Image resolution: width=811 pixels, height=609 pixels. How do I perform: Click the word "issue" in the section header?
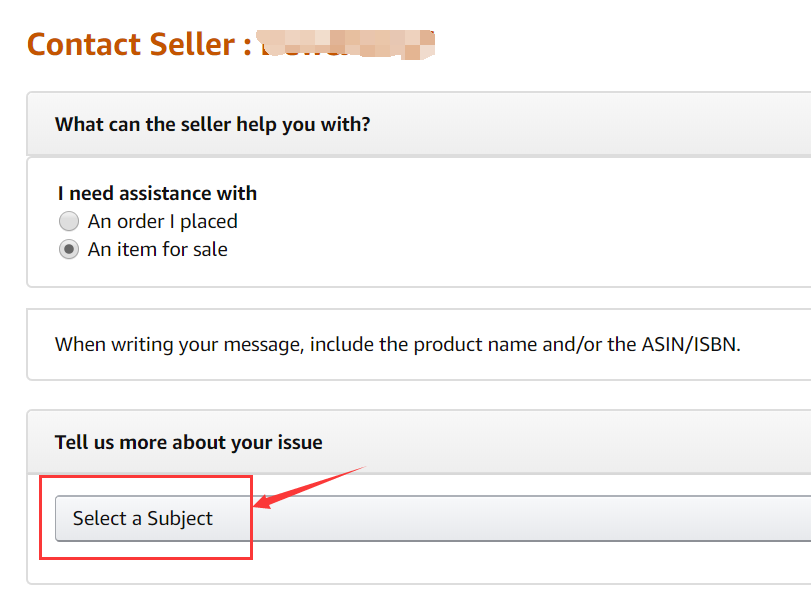(x=298, y=442)
